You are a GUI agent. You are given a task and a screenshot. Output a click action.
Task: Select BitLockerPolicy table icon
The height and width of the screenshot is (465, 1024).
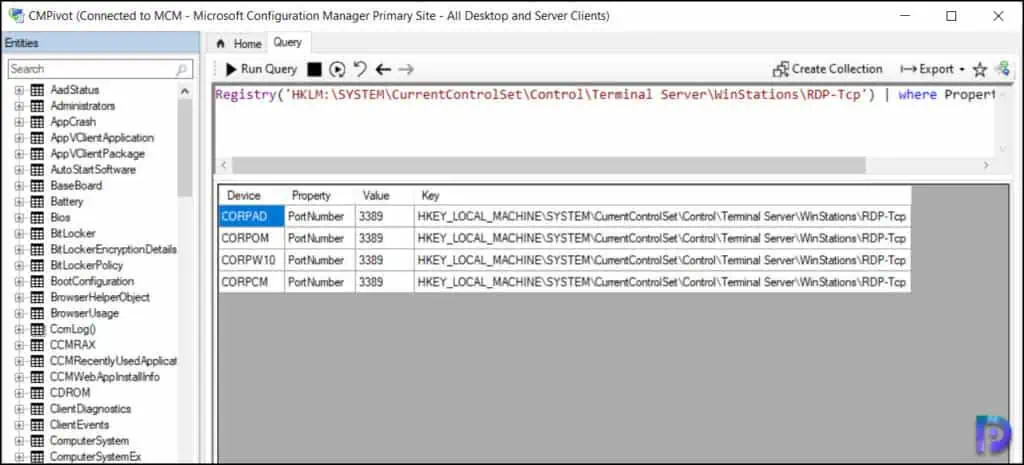coord(37,265)
